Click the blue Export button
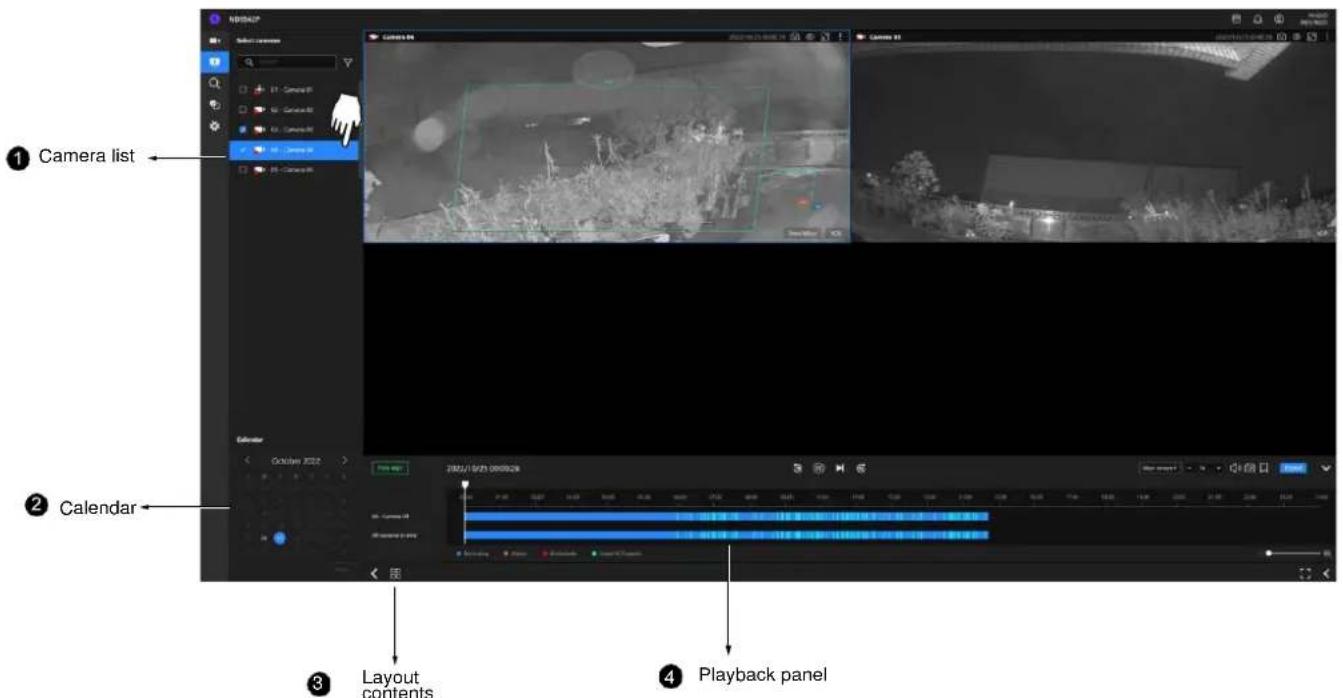1343x698 pixels. coord(1293,467)
